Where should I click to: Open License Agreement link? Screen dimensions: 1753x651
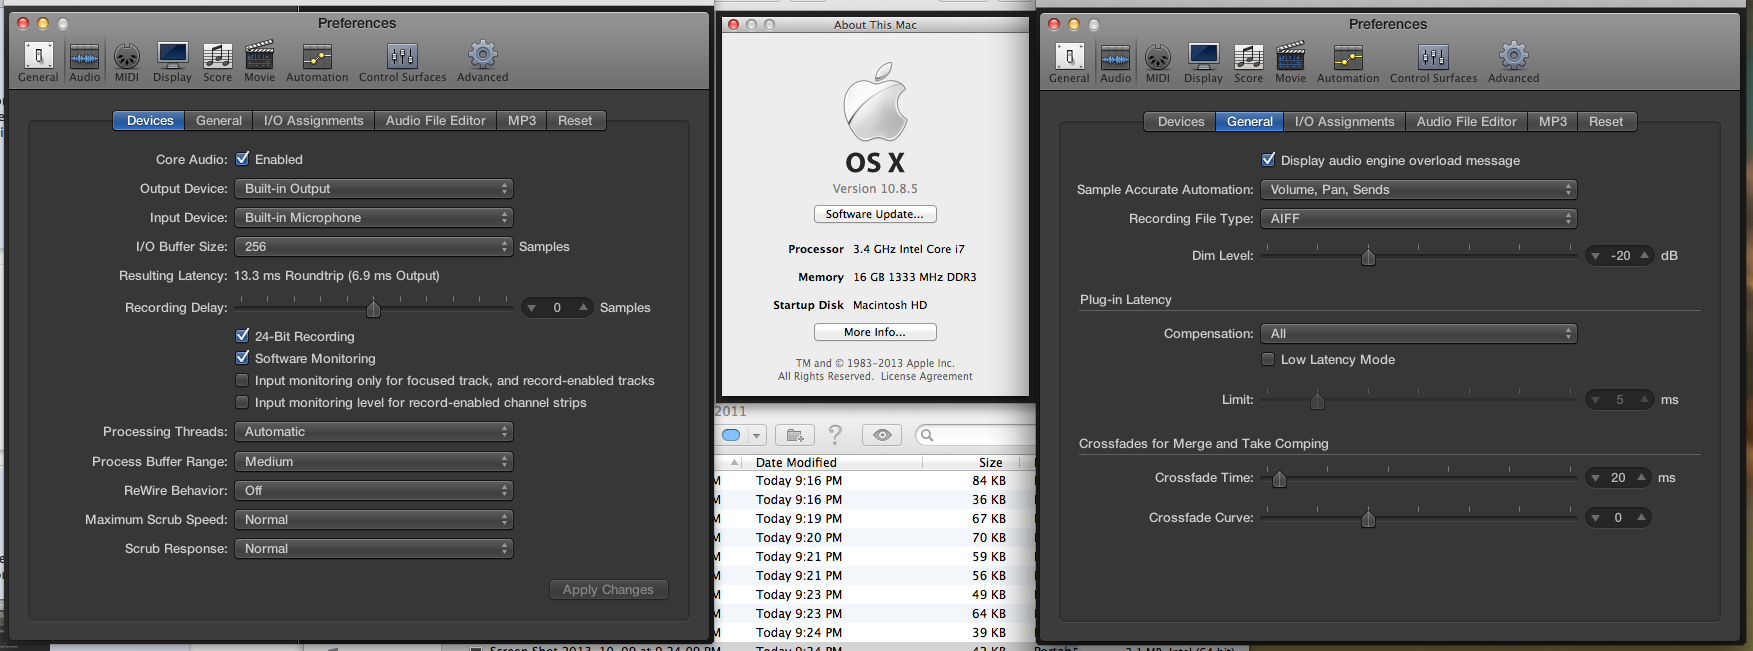[927, 376]
